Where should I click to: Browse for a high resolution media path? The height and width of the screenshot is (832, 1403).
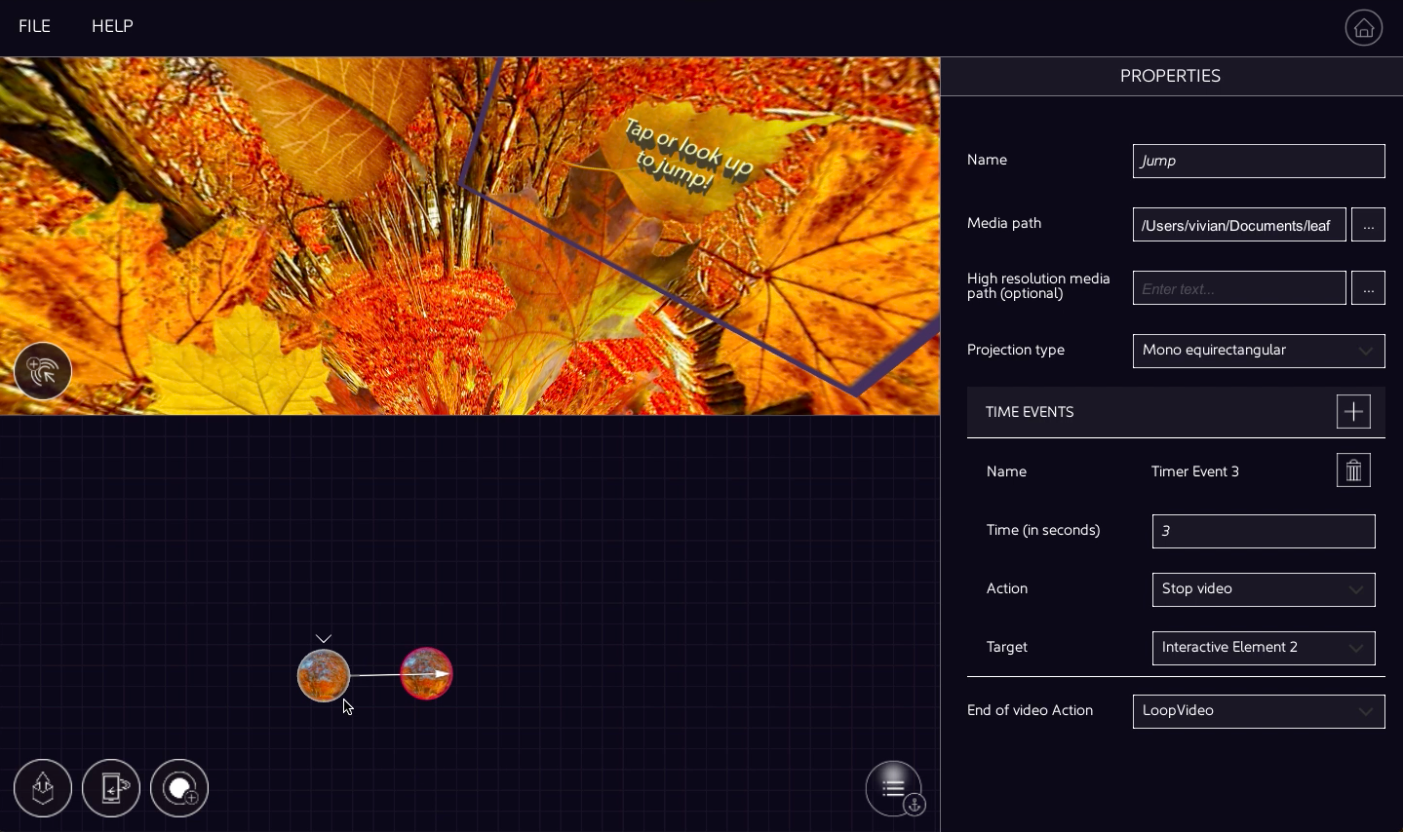point(1368,288)
